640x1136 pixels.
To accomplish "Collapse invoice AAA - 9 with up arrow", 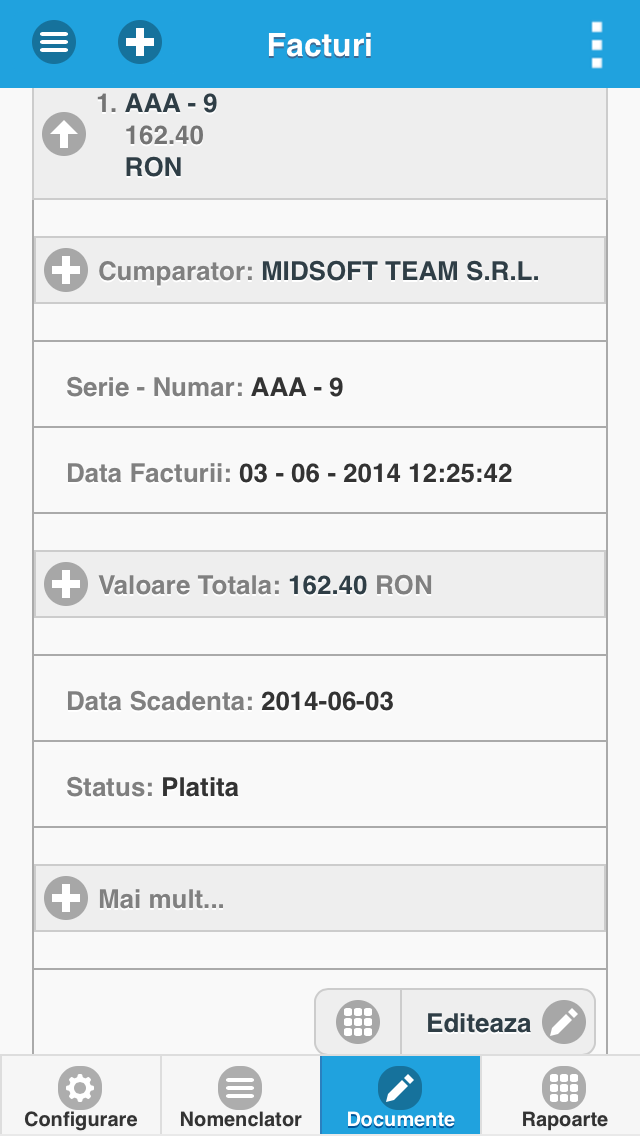I will tap(64, 135).
